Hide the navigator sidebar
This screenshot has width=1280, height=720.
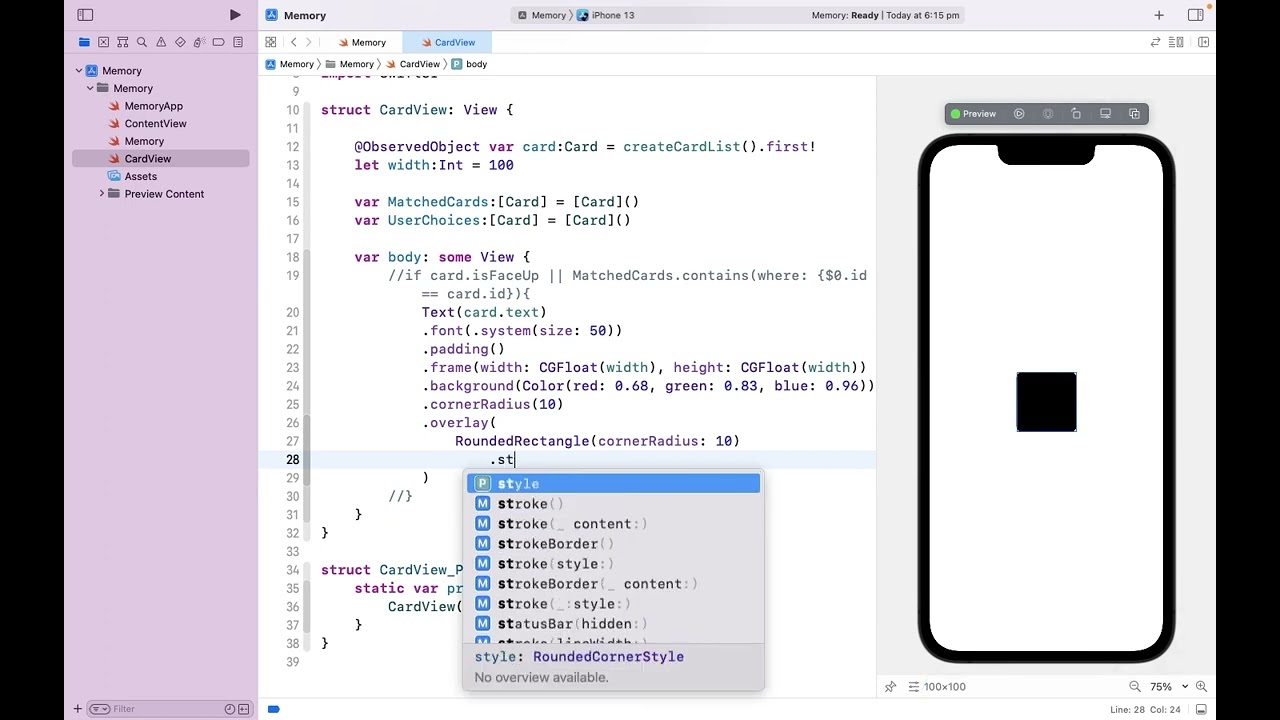tap(85, 15)
